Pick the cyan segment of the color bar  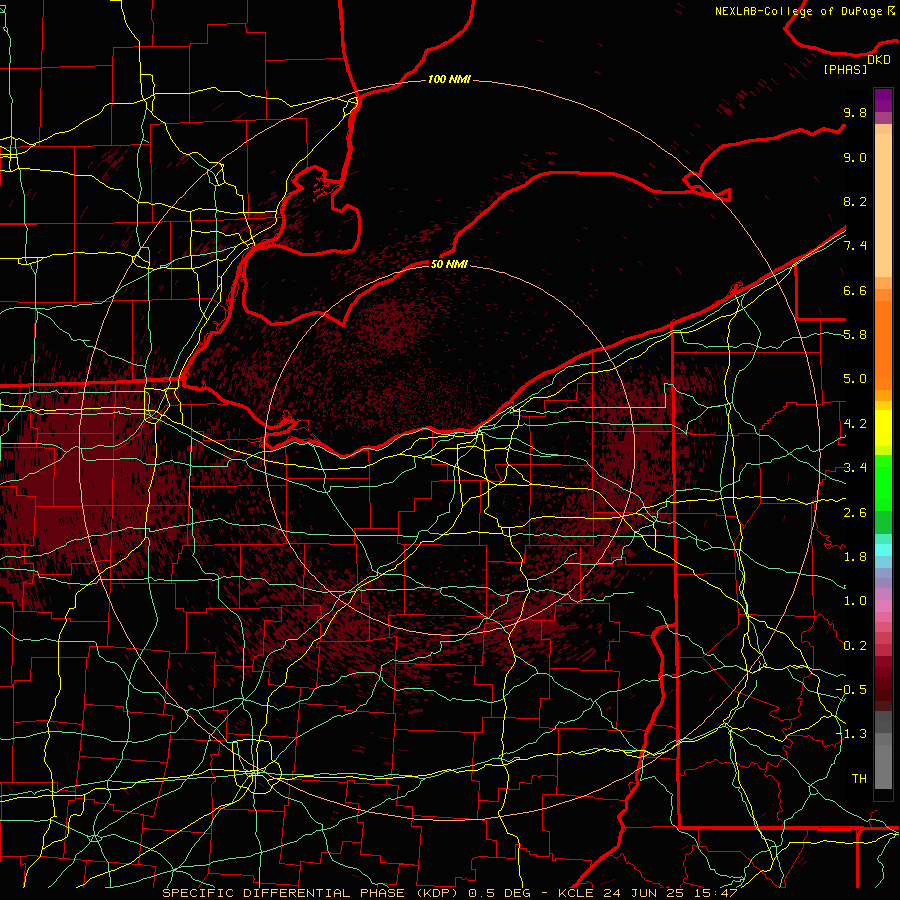[x=883, y=550]
